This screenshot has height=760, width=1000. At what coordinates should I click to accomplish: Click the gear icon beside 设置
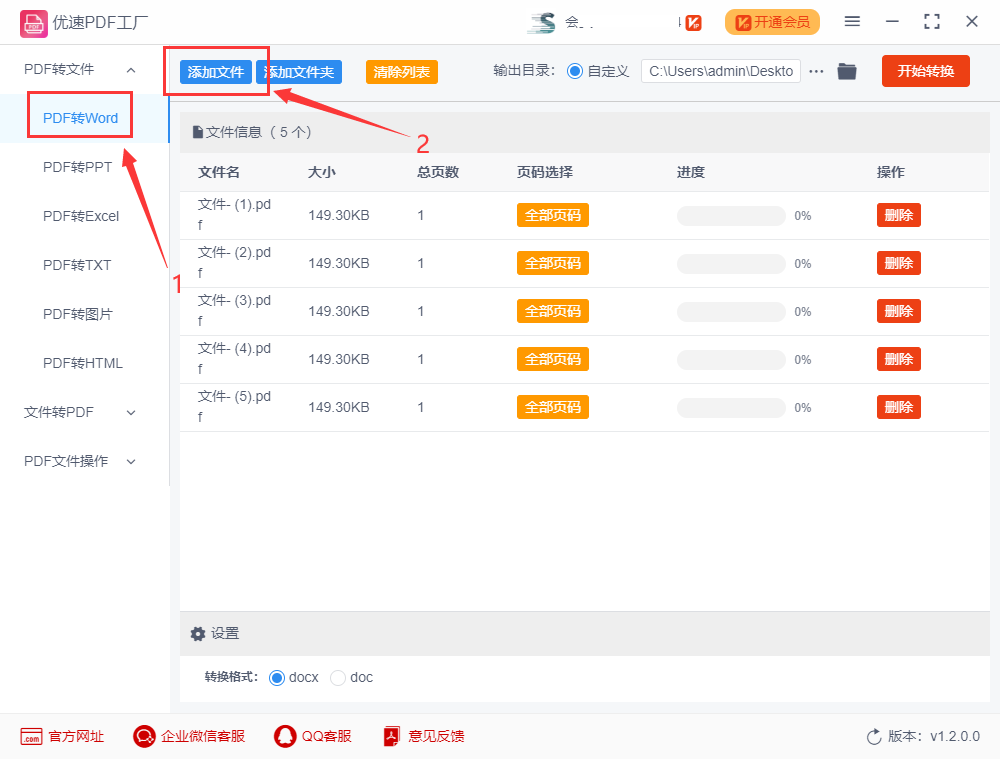198,634
